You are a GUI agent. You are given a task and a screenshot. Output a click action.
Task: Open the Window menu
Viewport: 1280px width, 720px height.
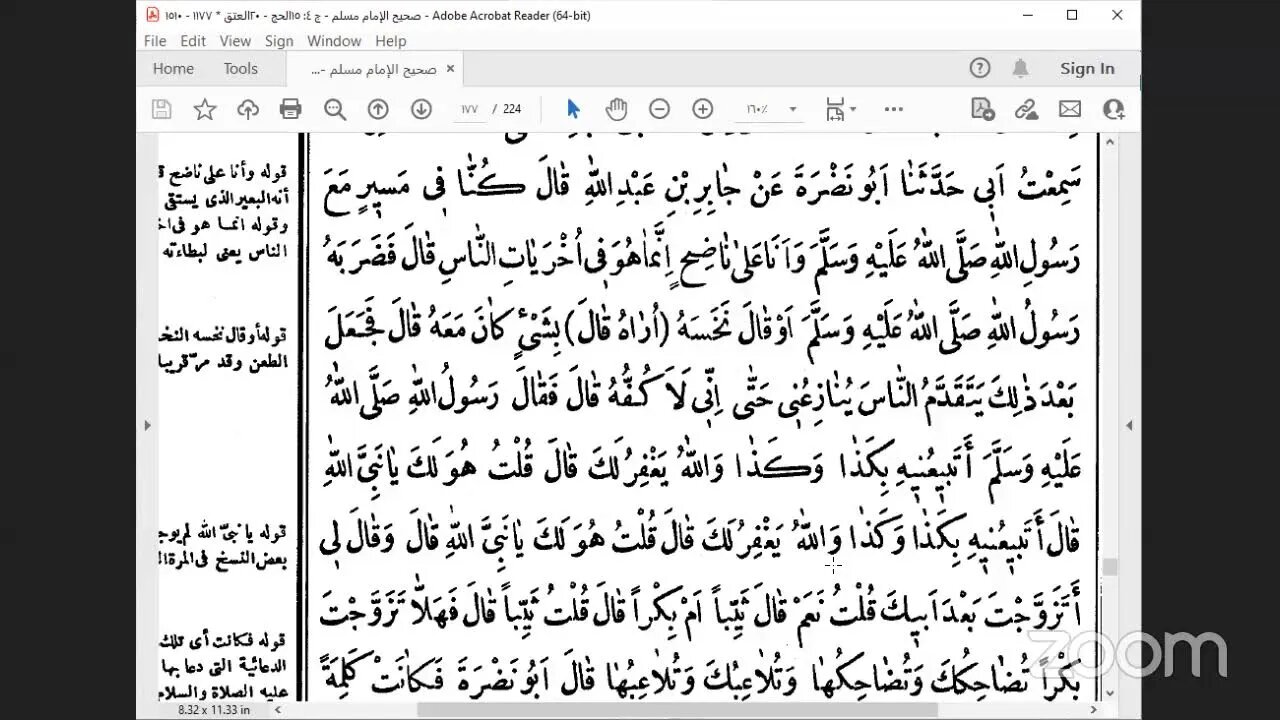tap(334, 41)
